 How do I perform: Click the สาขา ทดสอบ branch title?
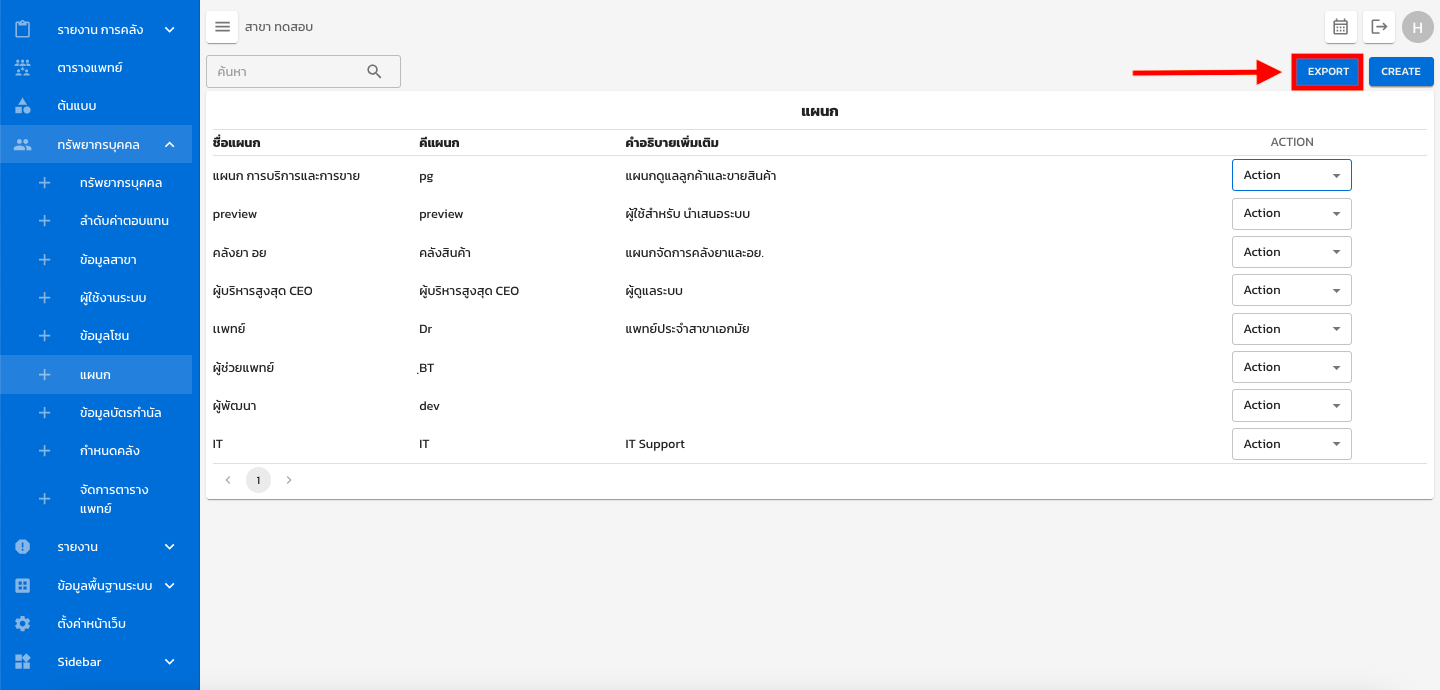(x=279, y=27)
